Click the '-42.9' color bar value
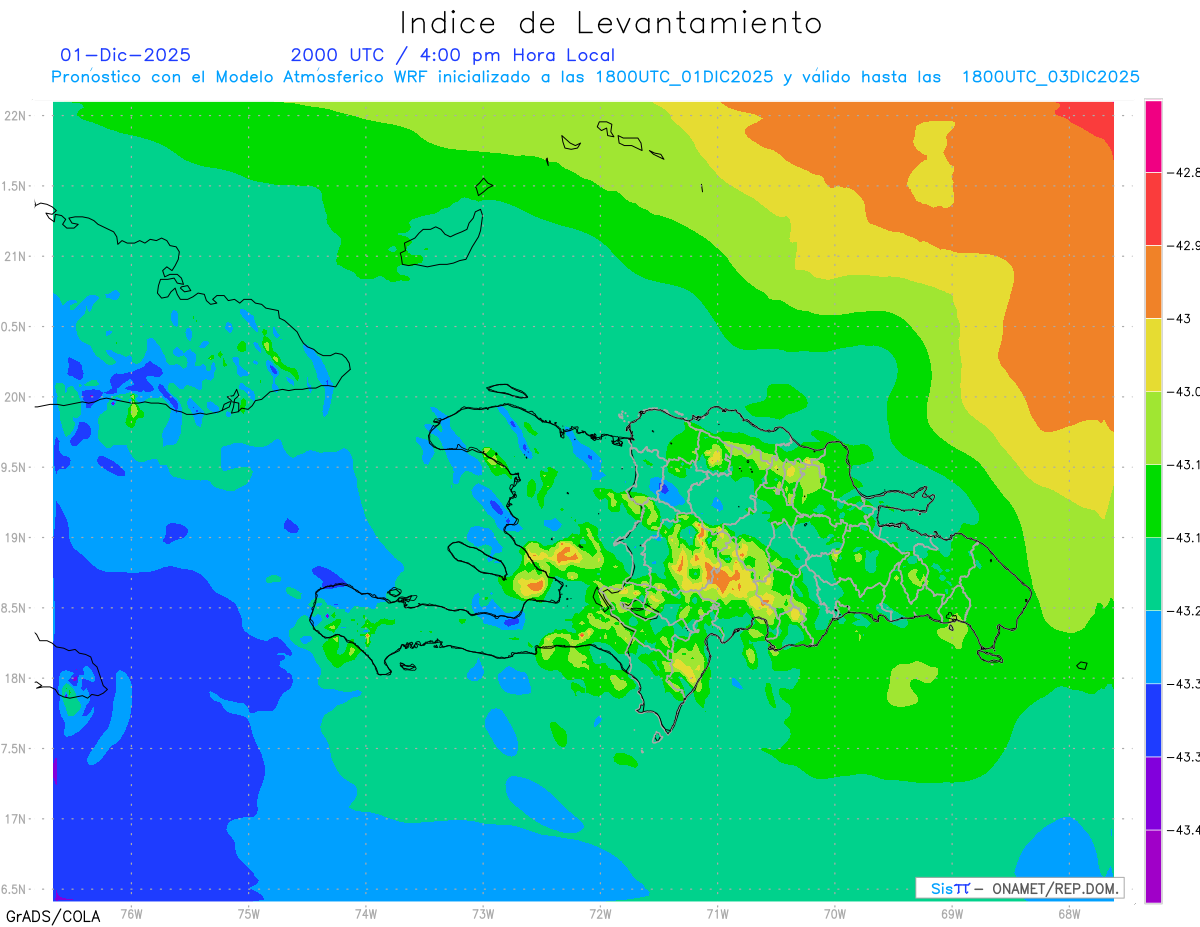 tap(1185, 246)
